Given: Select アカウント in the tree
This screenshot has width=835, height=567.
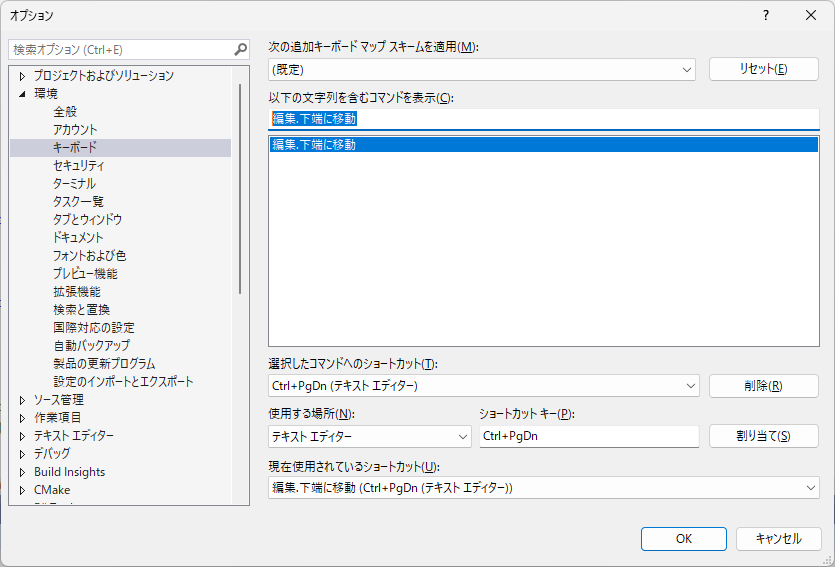Looking at the screenshot, I should pyautogui.click(x=75, y=130).
